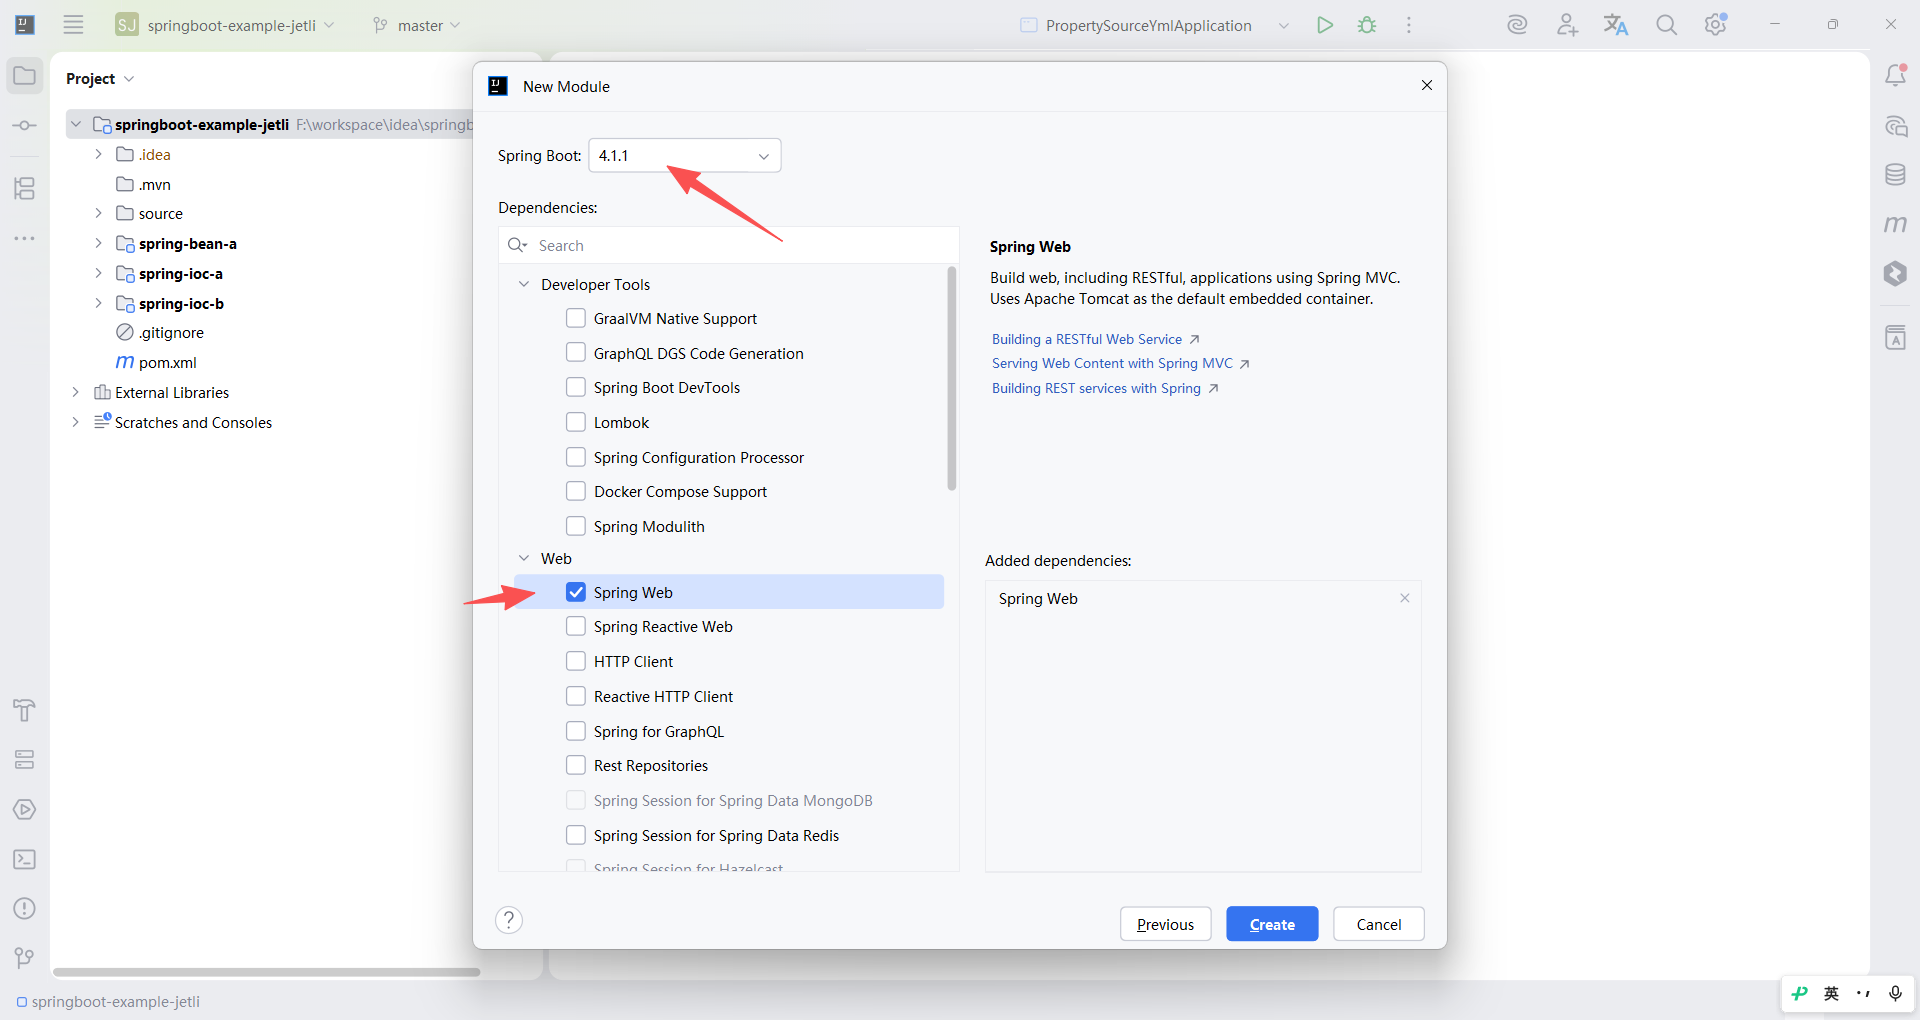Image resolution: width=1920 pixels, height=1020 pixels.
Task: Debug PropertySourceYmlApplication with bug icon
Action: pyautogui.click(x=1367, y=25)
